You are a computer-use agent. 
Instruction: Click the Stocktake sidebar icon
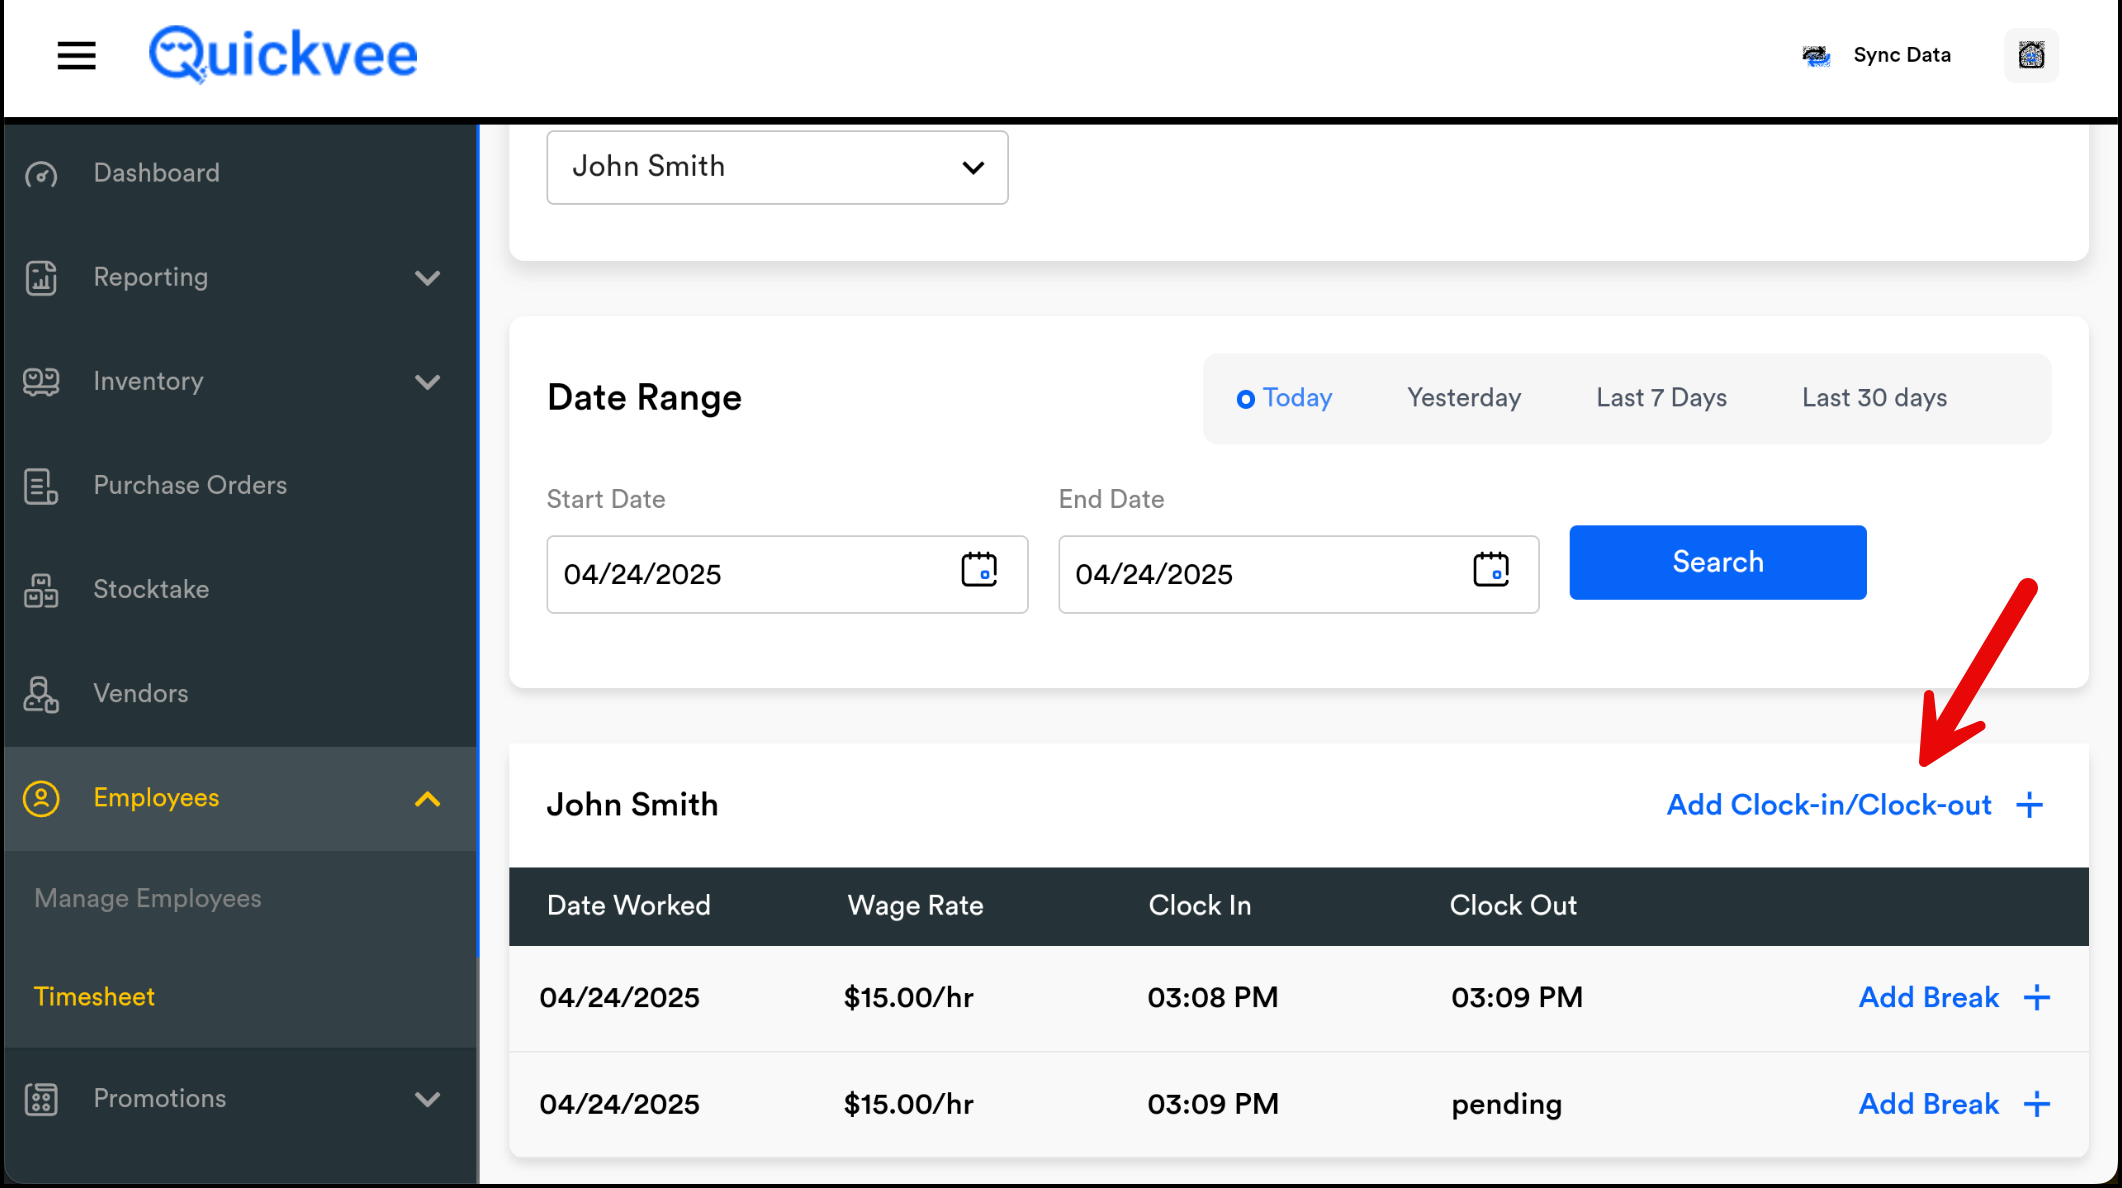[41, 590]
